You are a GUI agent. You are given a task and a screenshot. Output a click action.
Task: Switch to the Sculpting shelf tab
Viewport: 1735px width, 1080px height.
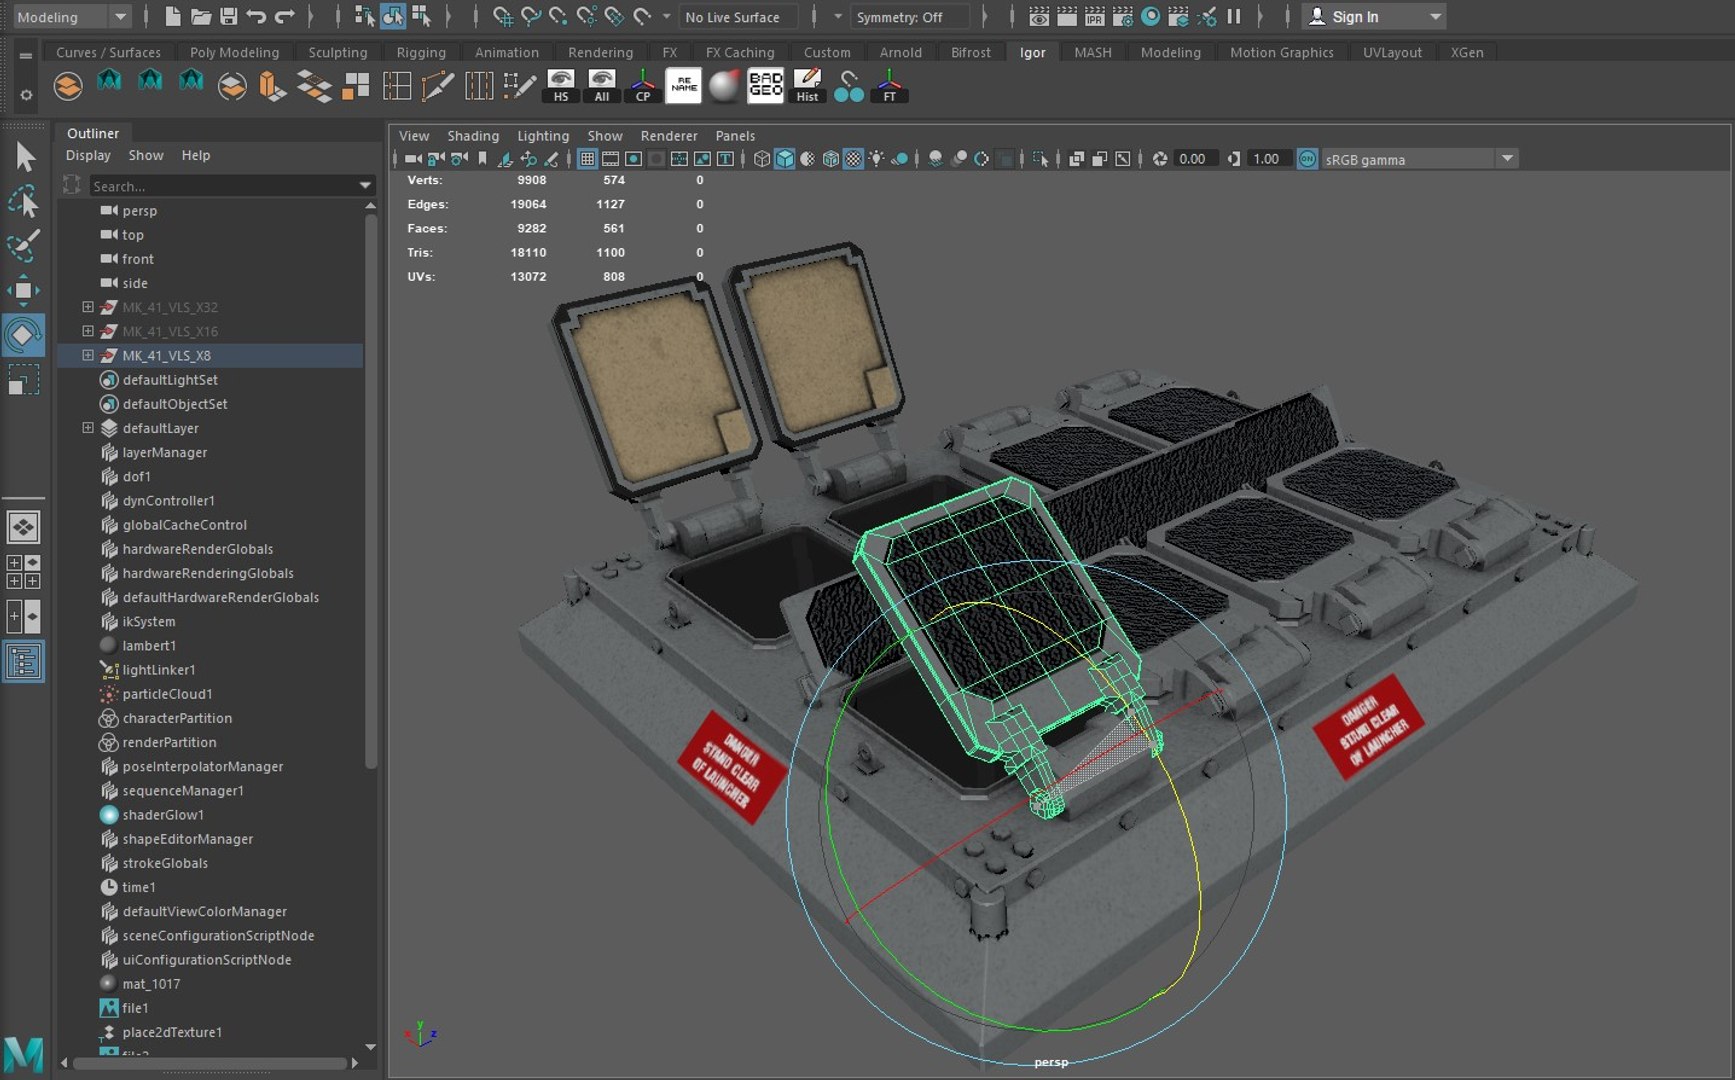[338, 52]
